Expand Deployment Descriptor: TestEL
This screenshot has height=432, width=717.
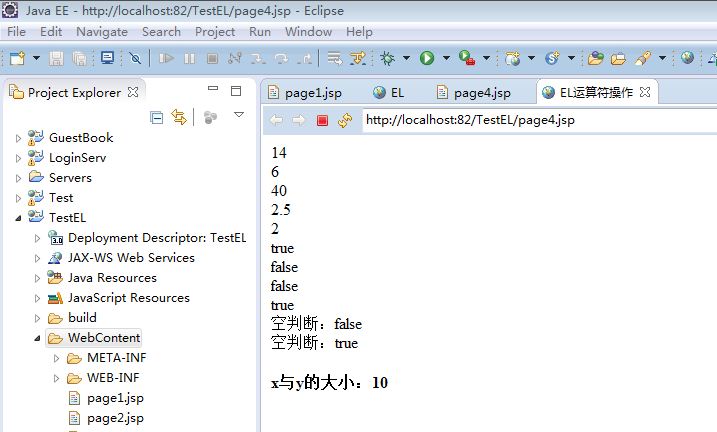pyautogui.click(x=37, y=238)
